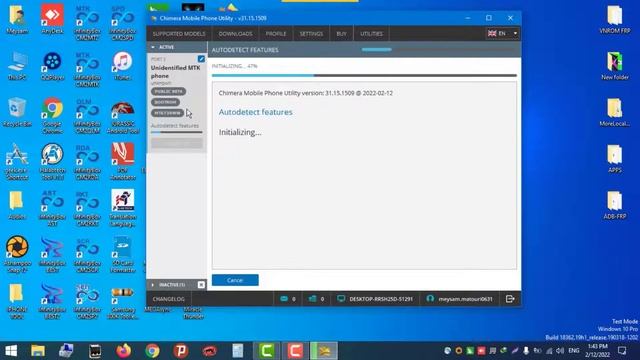Screen dimensions: 640x360
Task: Open File Explorer from the taskbar
Action: pos(38,351)
